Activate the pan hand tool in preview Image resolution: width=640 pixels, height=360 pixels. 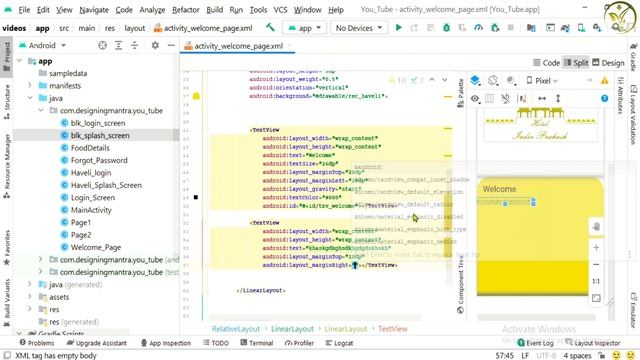[x=596, y=227]
